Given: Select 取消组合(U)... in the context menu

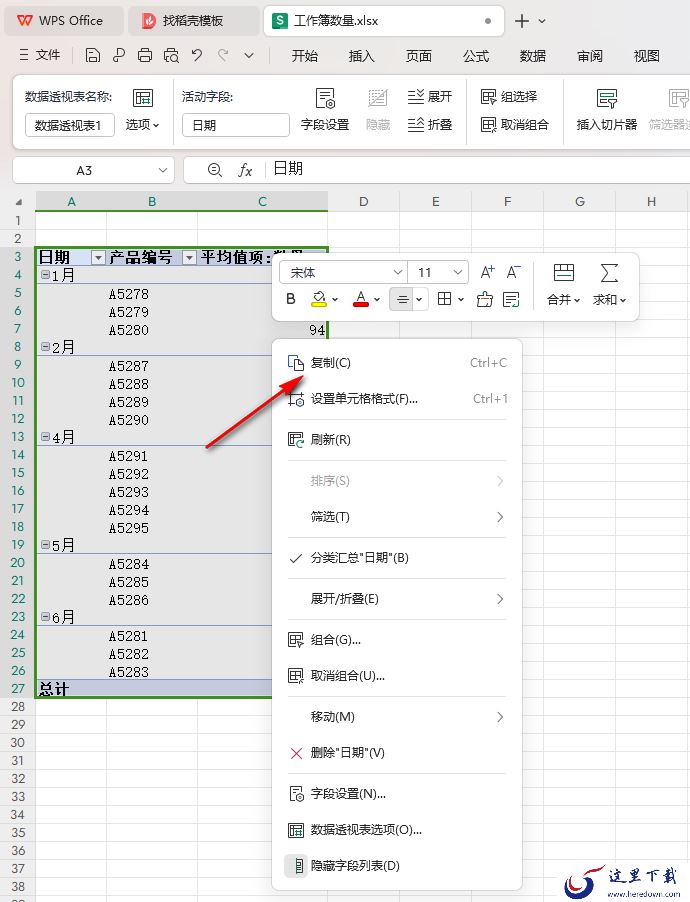Looking at the screenshot, I should coord(397,675).
